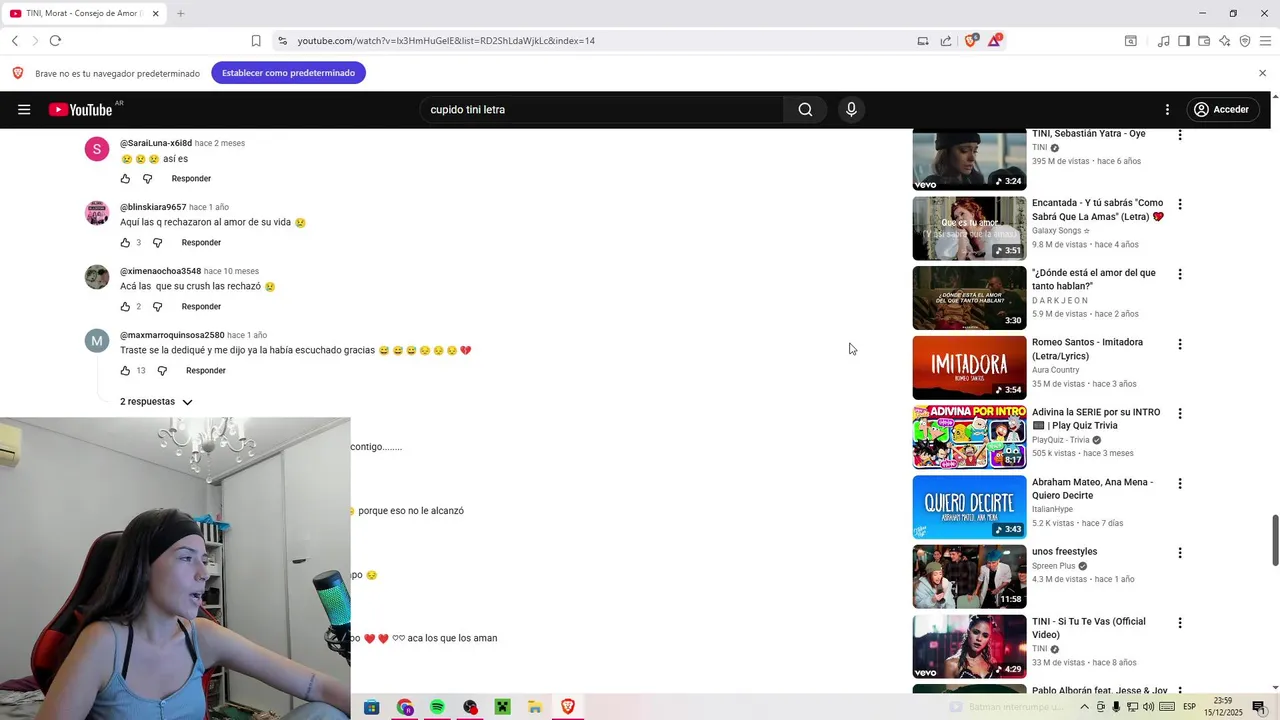
Task: Open @maxmarroquinsosa2580 profile avatar
Action: pyautogui.click(x=97, y=341)
